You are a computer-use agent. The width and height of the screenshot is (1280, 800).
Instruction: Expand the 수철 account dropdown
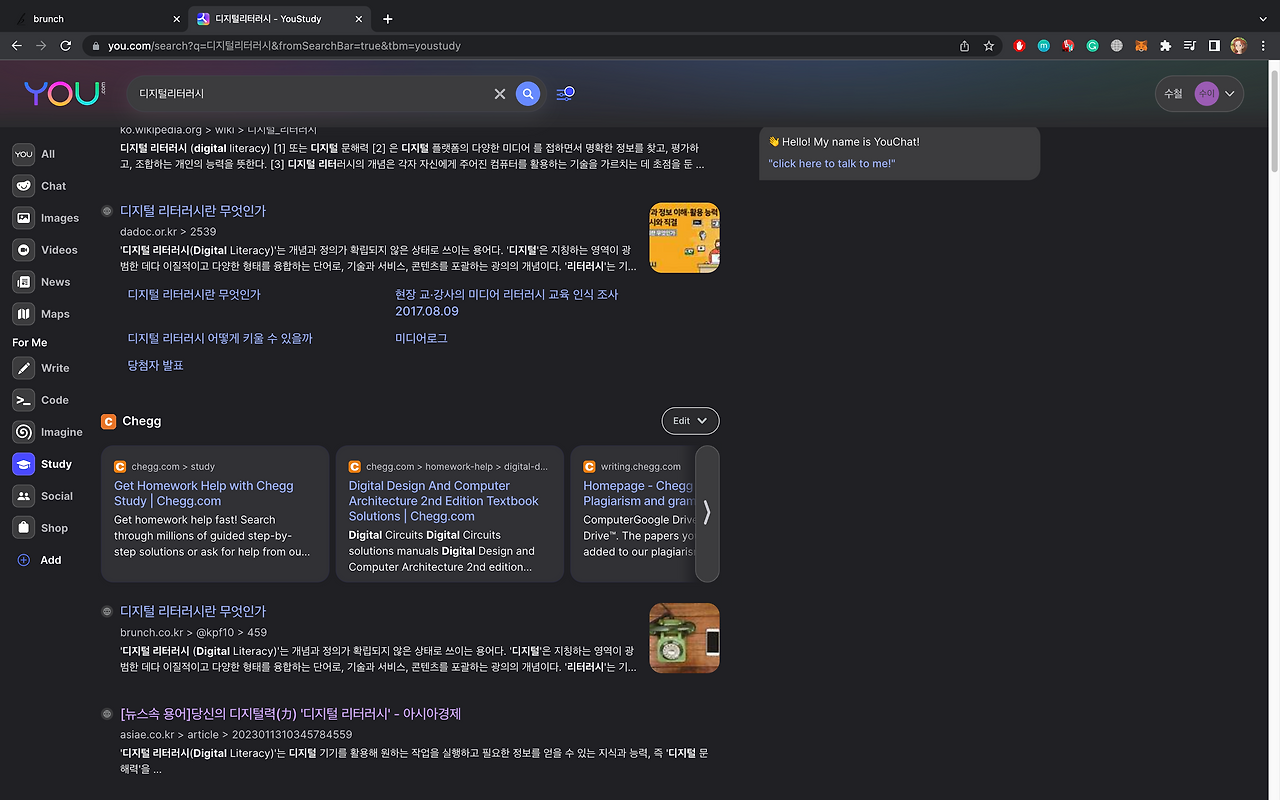[x=1199, y=94]
